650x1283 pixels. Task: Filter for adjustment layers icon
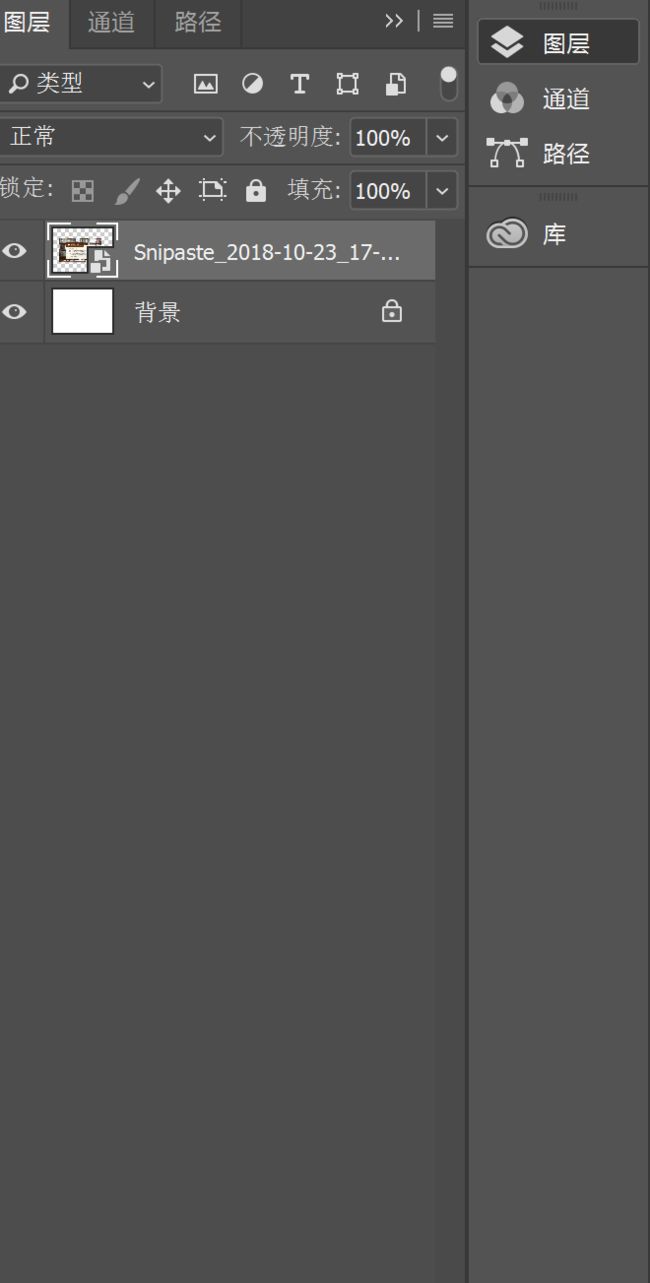pos(253,84)
